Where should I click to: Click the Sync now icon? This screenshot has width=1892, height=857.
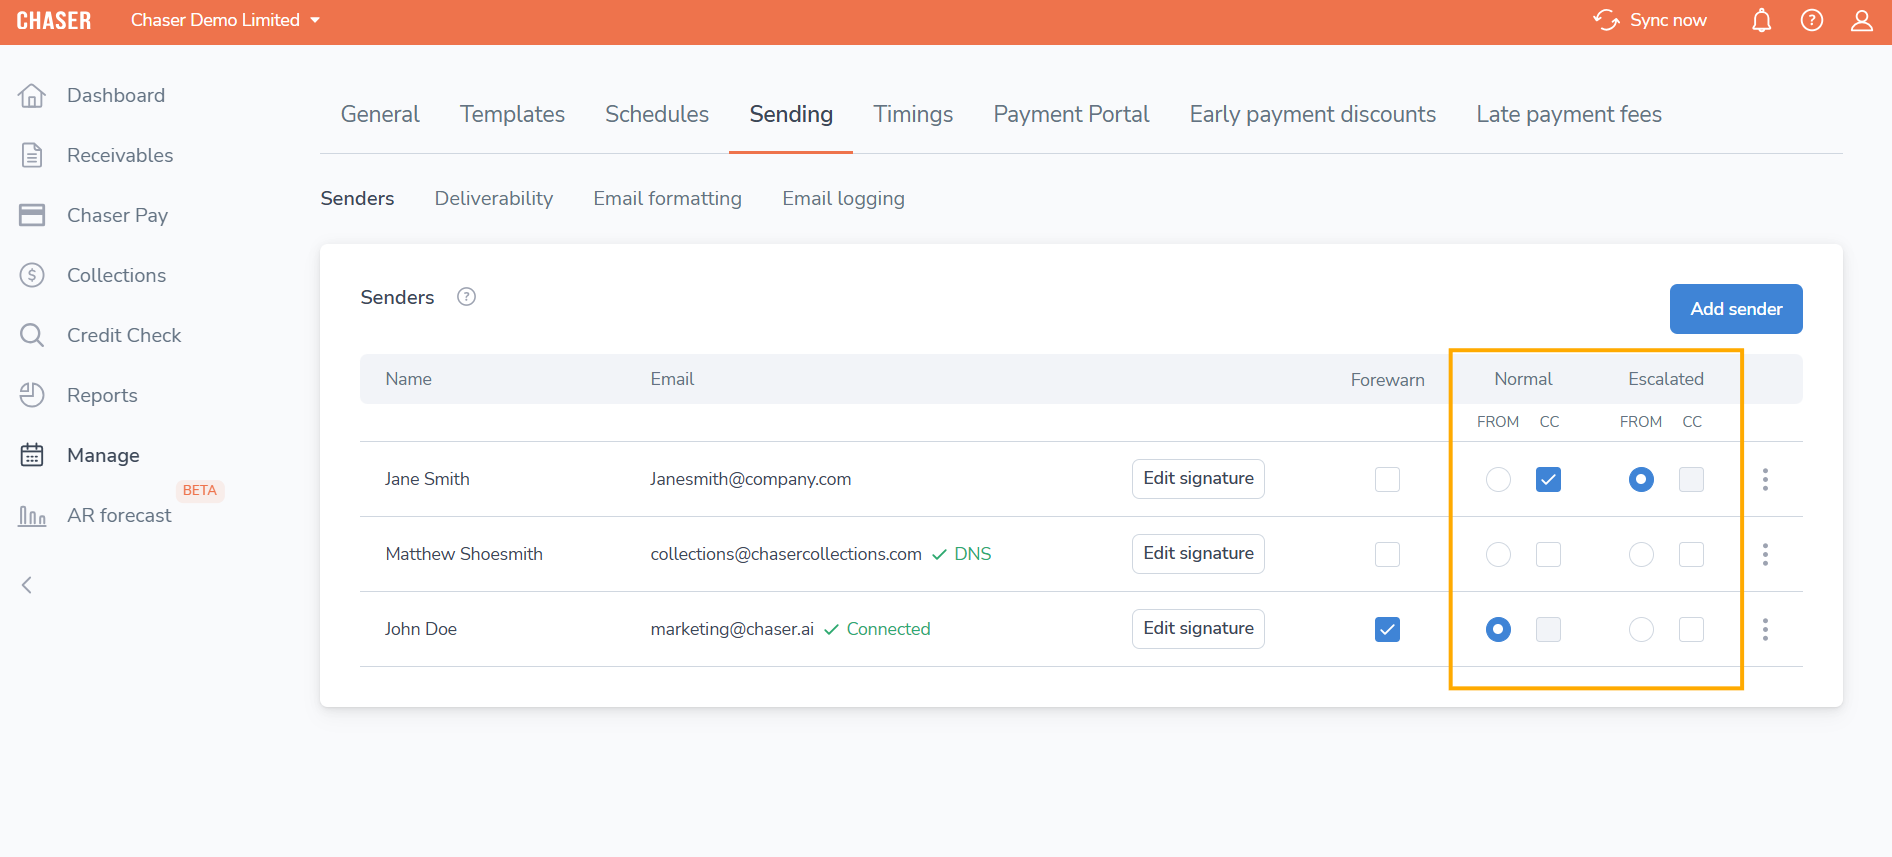[x=1606, y=21]
